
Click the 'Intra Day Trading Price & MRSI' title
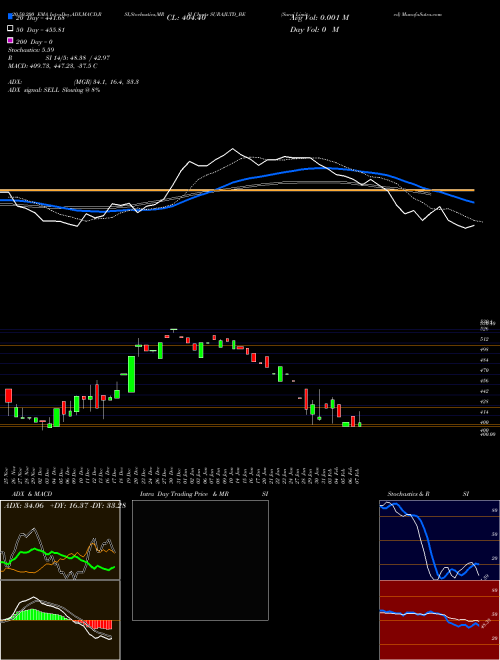click(204, 494)
